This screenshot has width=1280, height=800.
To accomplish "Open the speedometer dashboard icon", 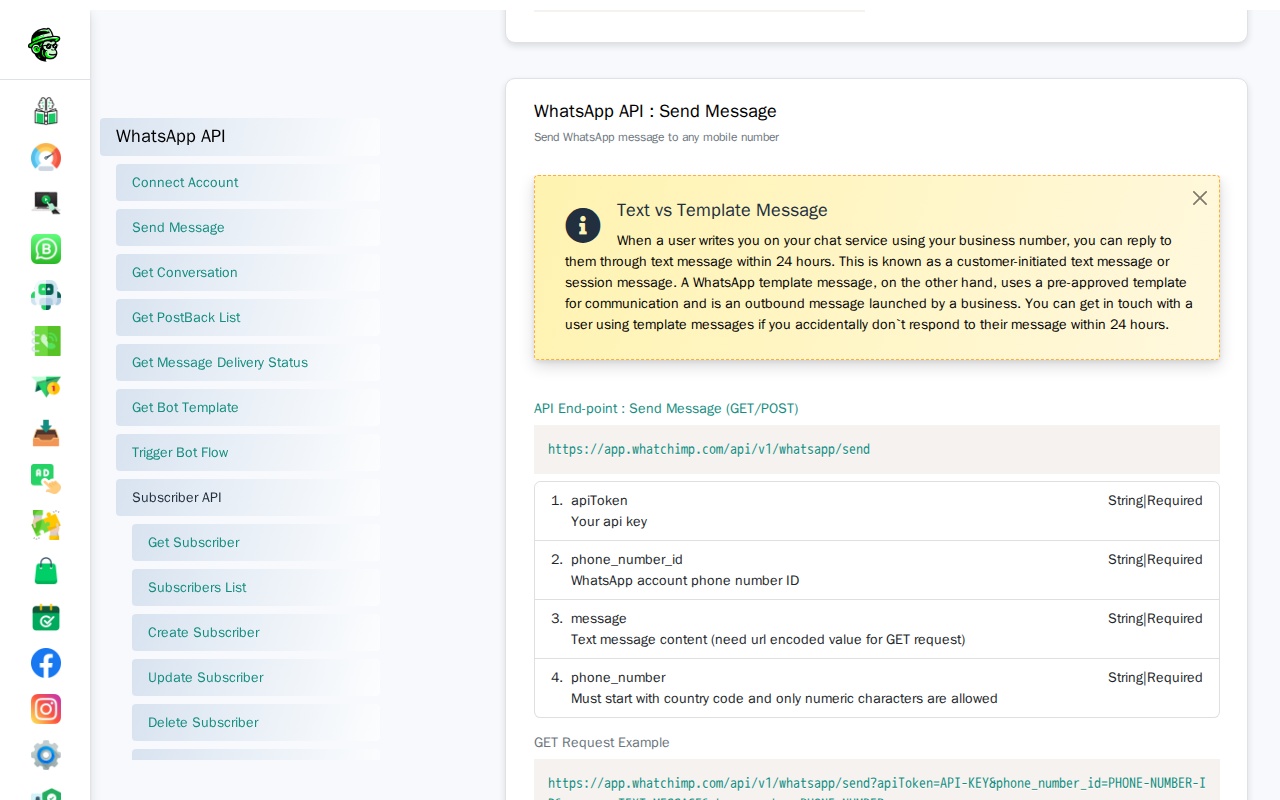I will pyautogui.click(x=46, y=158).
